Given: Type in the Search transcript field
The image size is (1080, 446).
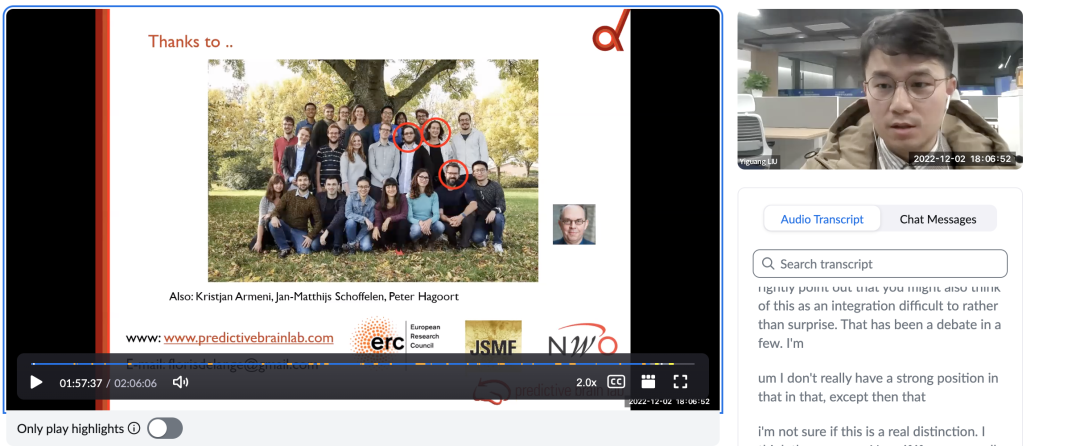Looking at the screenshot, I should tap(890, 264).
